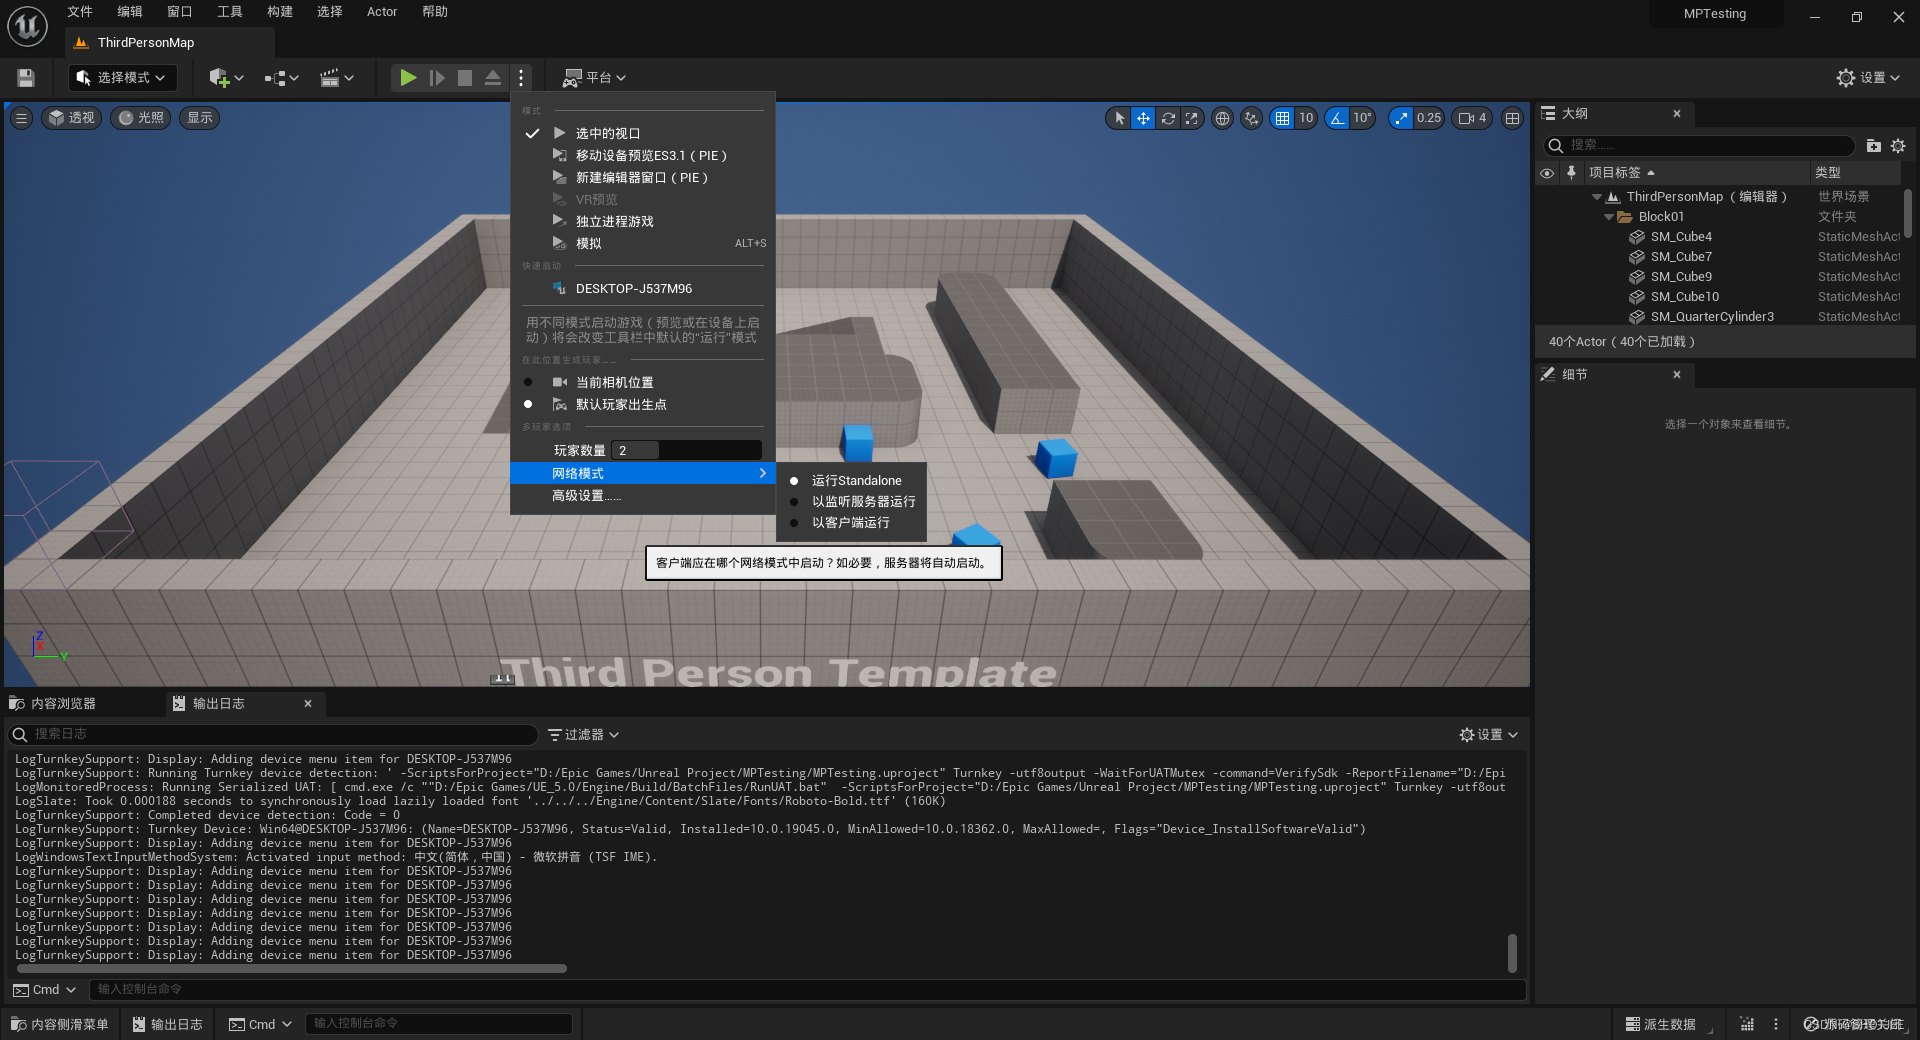This screenshot has height=1040, width=1920.
Task: Select 以监听服务器运行 net mode
Action: click(851, 501)
